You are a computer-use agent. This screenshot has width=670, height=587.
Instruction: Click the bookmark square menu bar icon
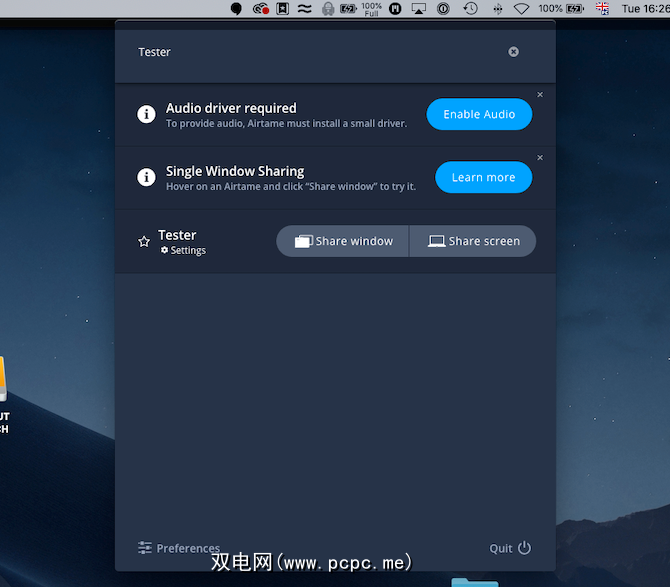(282, 9)
